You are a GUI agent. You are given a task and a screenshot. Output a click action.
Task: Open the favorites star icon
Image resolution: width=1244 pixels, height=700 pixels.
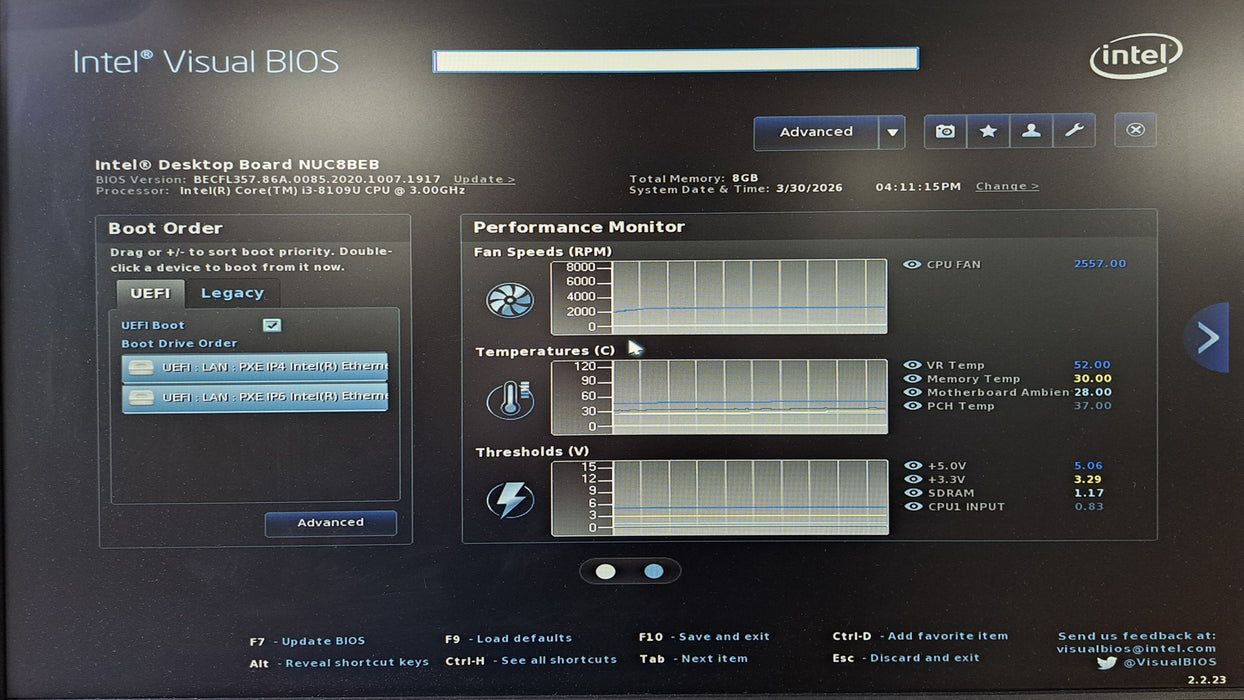pyautogui.click(x=988, y=131)
